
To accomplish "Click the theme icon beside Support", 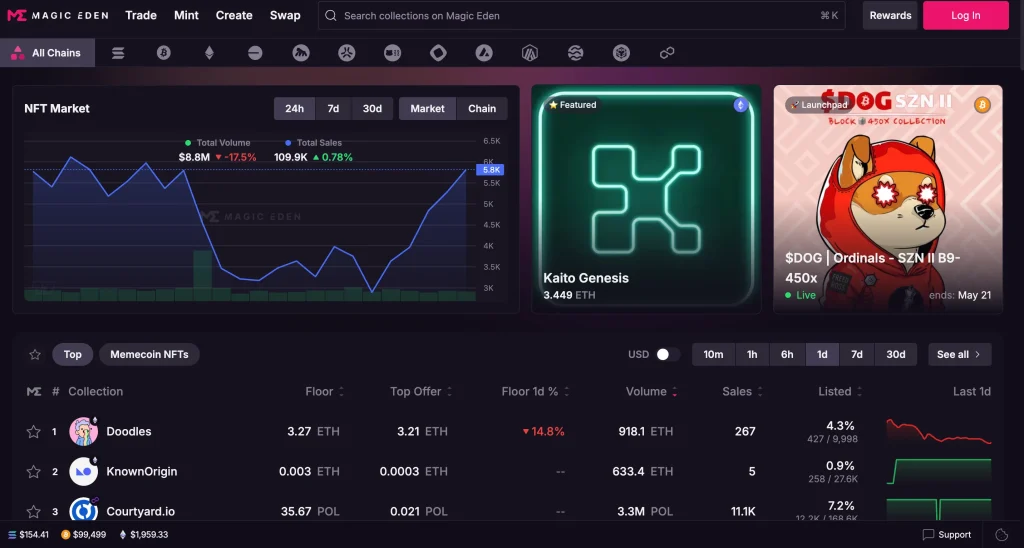I will [1002, 534].
